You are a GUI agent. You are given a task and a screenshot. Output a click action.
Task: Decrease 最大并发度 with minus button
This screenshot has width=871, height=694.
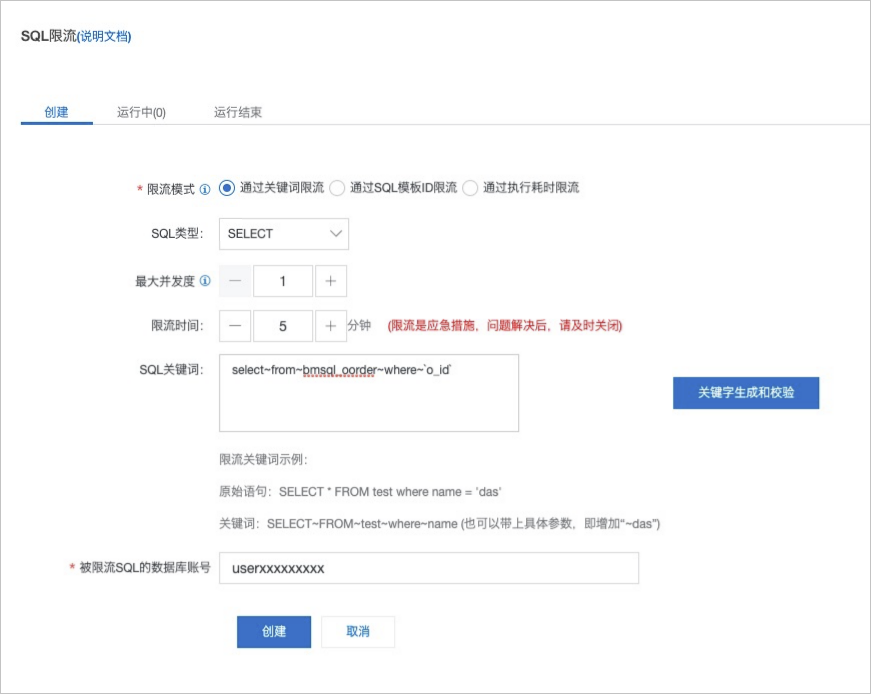click(x=235, y=281)
